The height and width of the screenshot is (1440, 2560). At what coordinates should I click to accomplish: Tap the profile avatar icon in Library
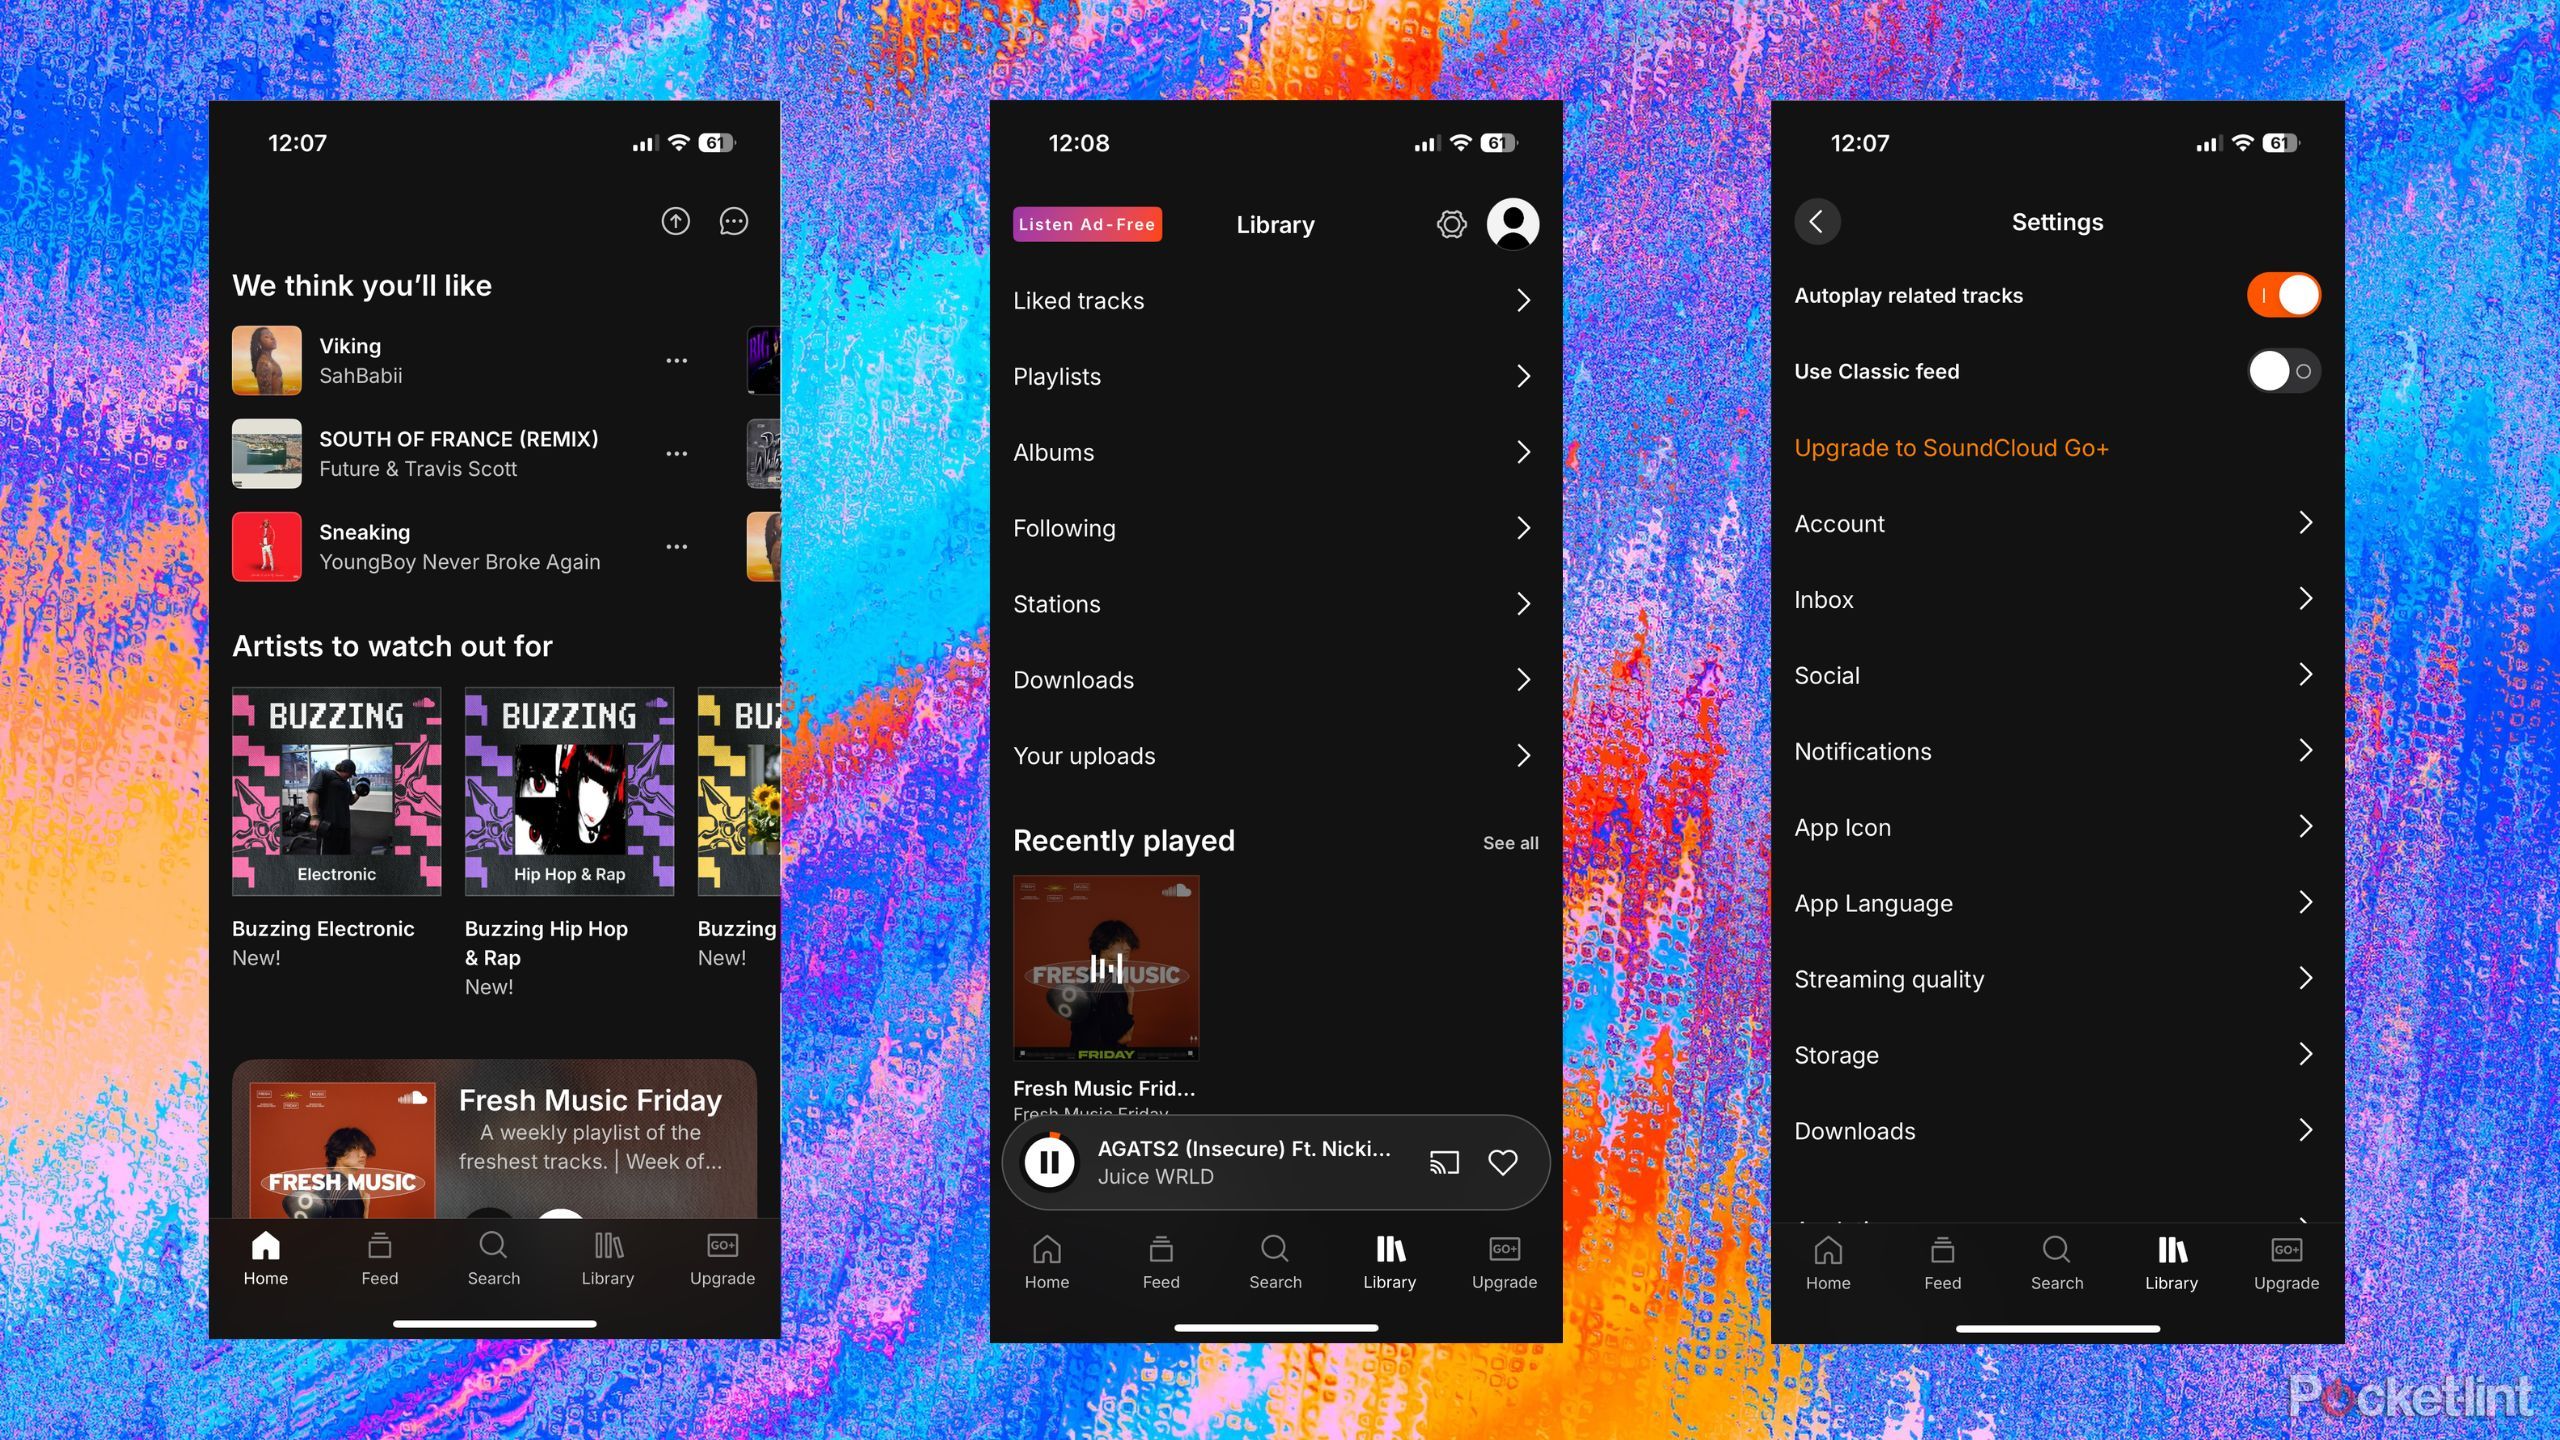[x=1512, y=223]
